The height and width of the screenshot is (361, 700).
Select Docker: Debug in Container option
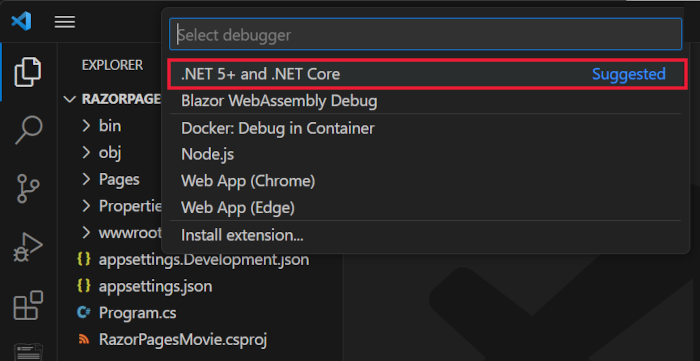click(425, 129)
